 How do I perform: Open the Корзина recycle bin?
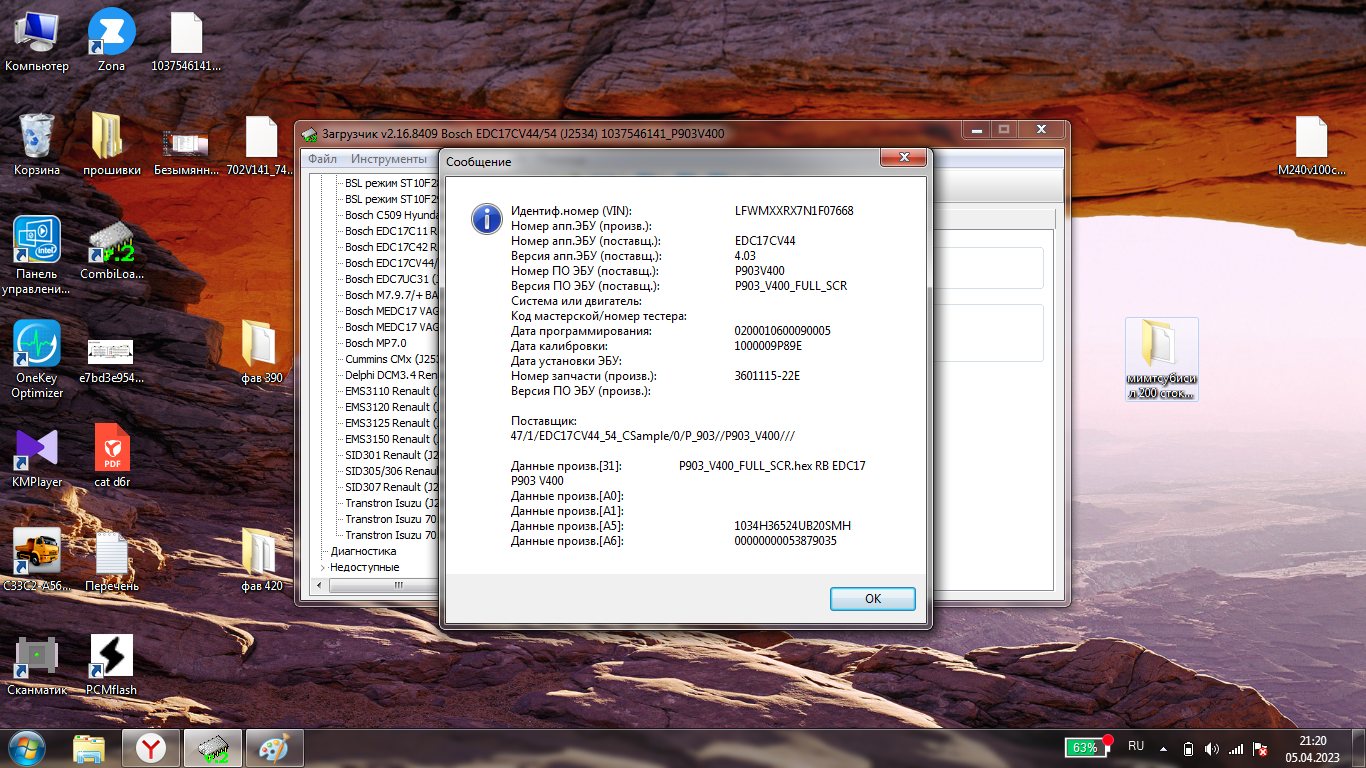[x=38, y=144]
